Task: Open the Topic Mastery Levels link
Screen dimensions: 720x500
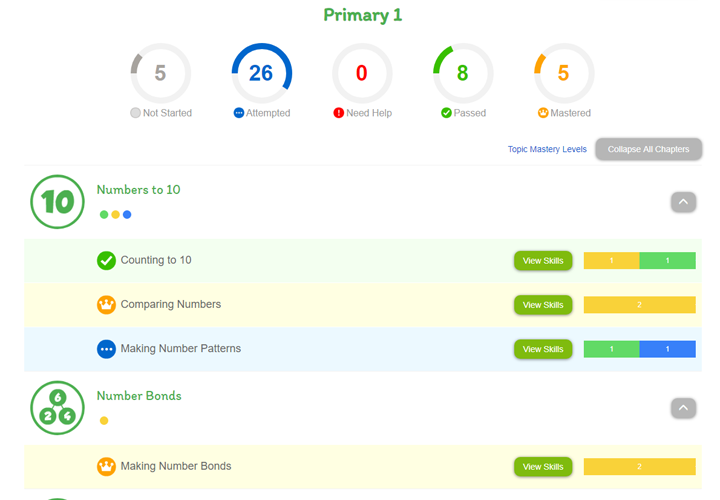Action: pos(547,149)
